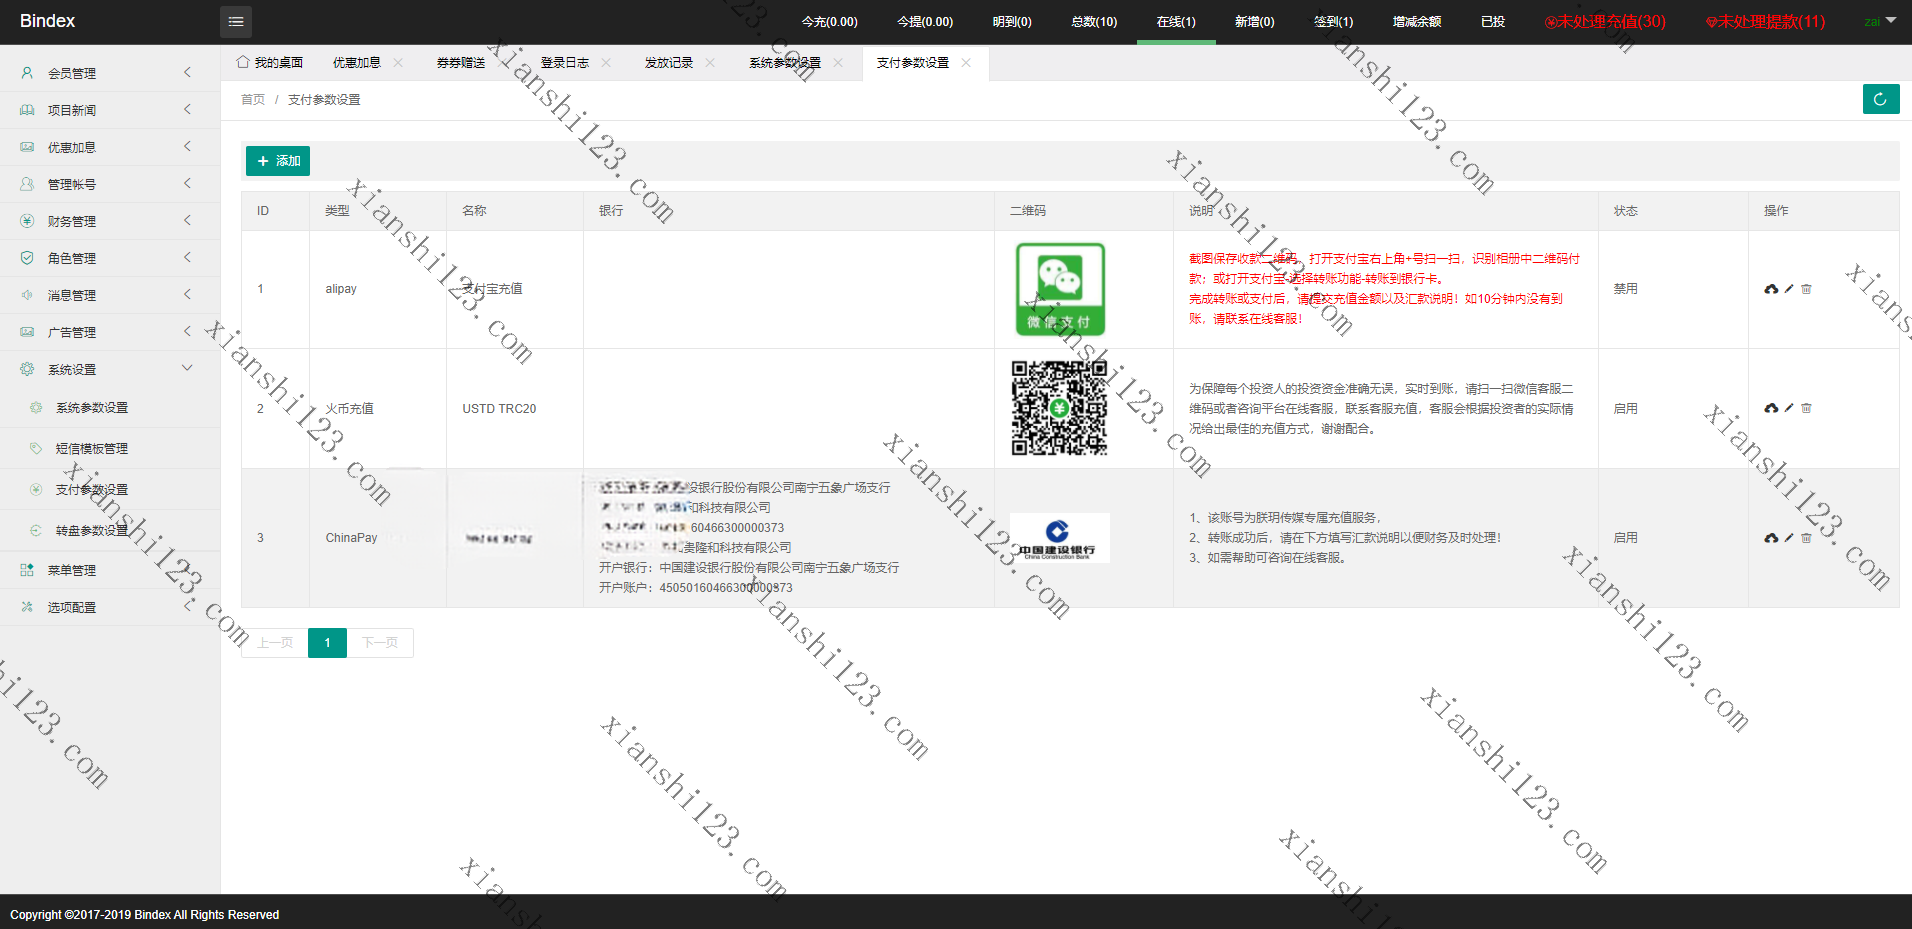1912x929 pixels.
Task: Click the China Construction Bank logo image
Action: coord(1059,538)
